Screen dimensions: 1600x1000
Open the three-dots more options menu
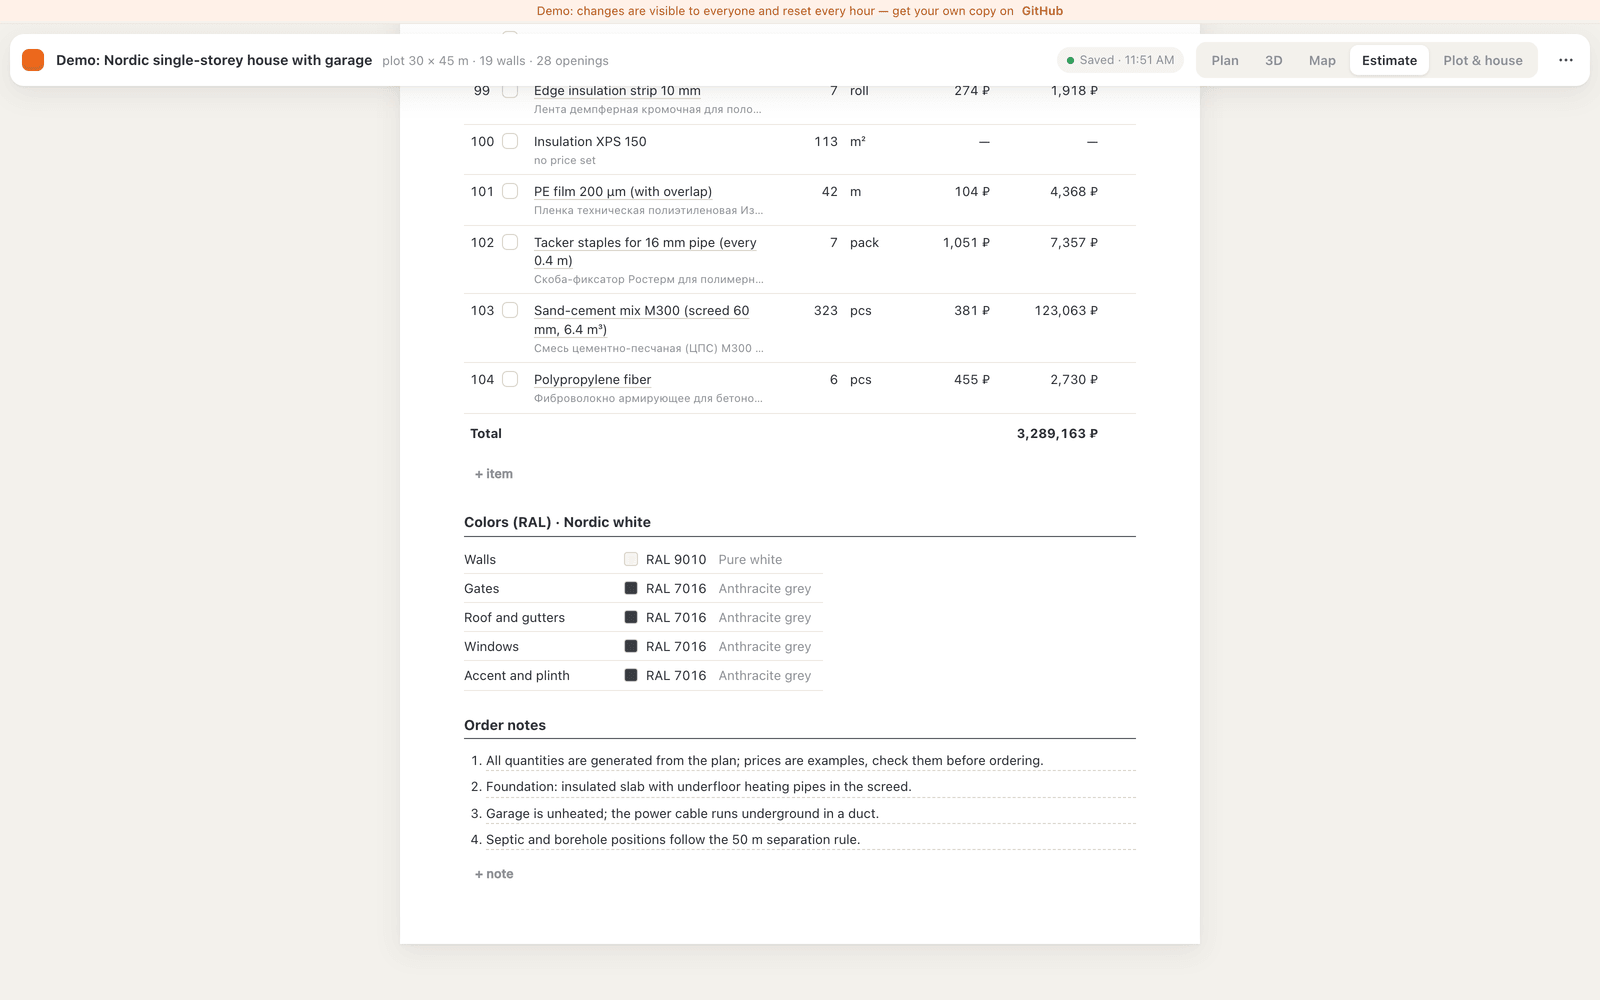(x=1565, y=60)
